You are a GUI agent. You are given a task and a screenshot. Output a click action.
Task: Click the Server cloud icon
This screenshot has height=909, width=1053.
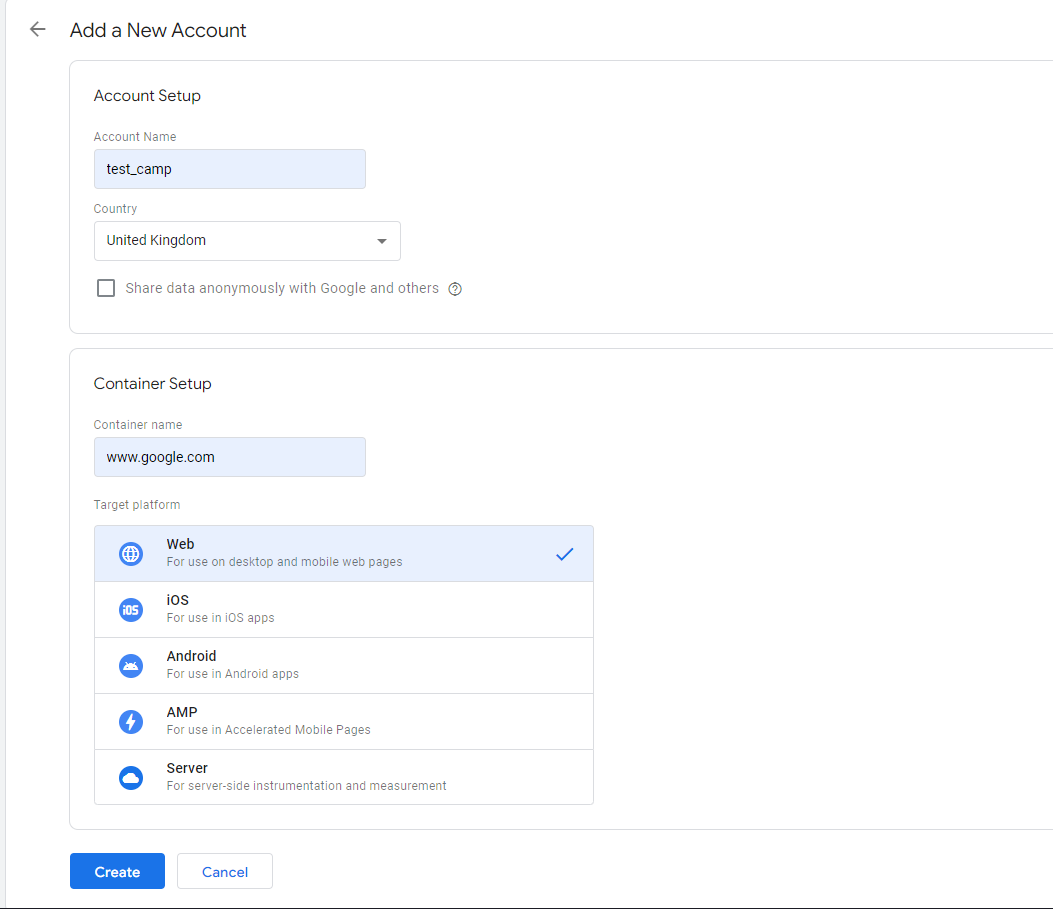click(131, 778)
